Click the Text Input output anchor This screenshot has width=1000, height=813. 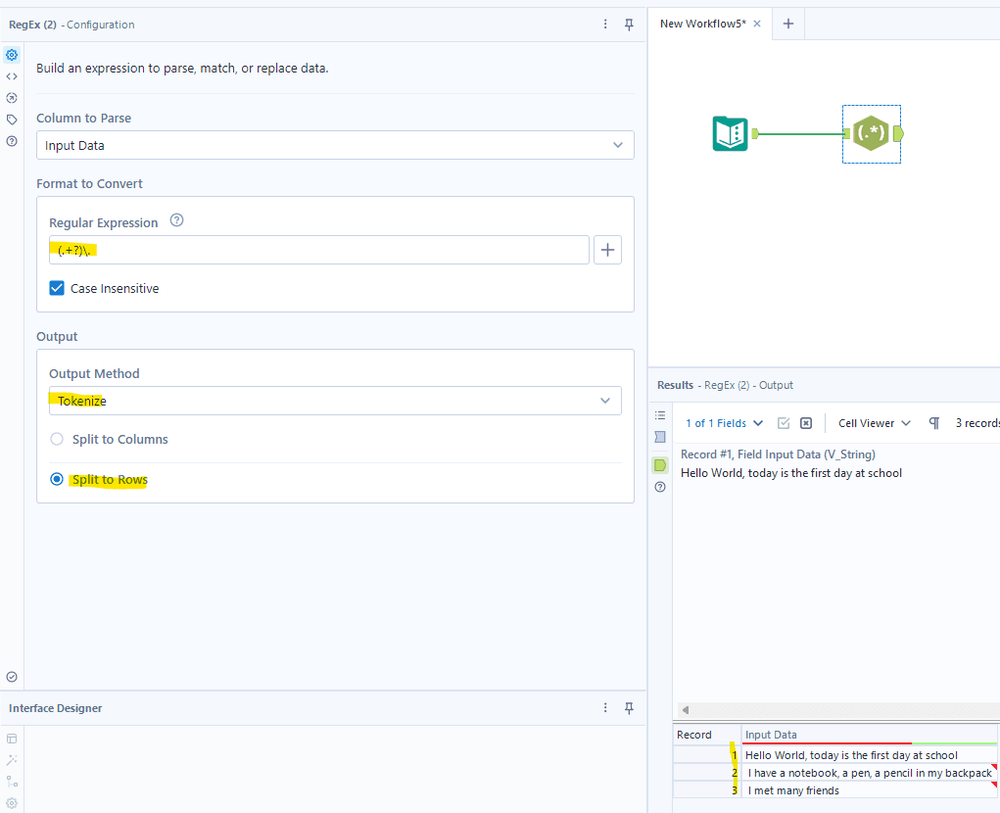coord(755,133)
